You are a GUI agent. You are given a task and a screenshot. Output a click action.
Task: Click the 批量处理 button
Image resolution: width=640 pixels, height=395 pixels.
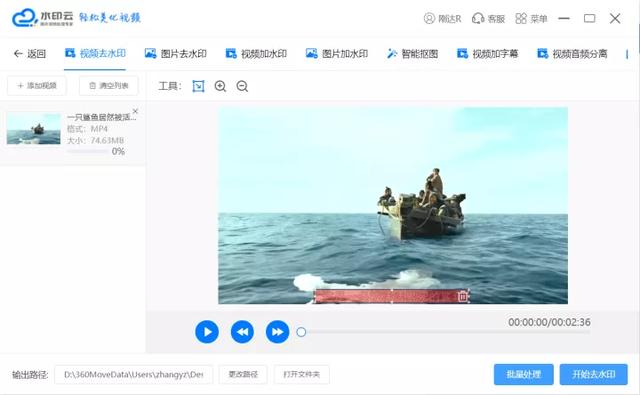tap(524, 374)
